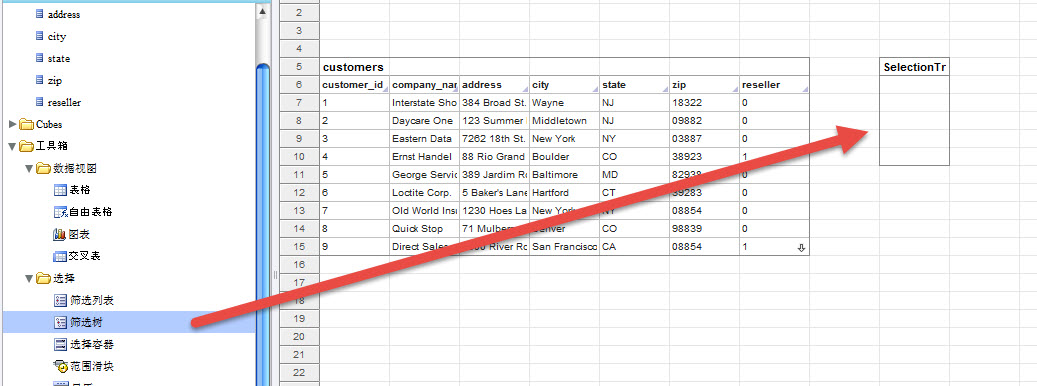Click the SelectionTree component title
Image resolution: width=1037 pixels, height=386 pixels.
coord(914,67)
